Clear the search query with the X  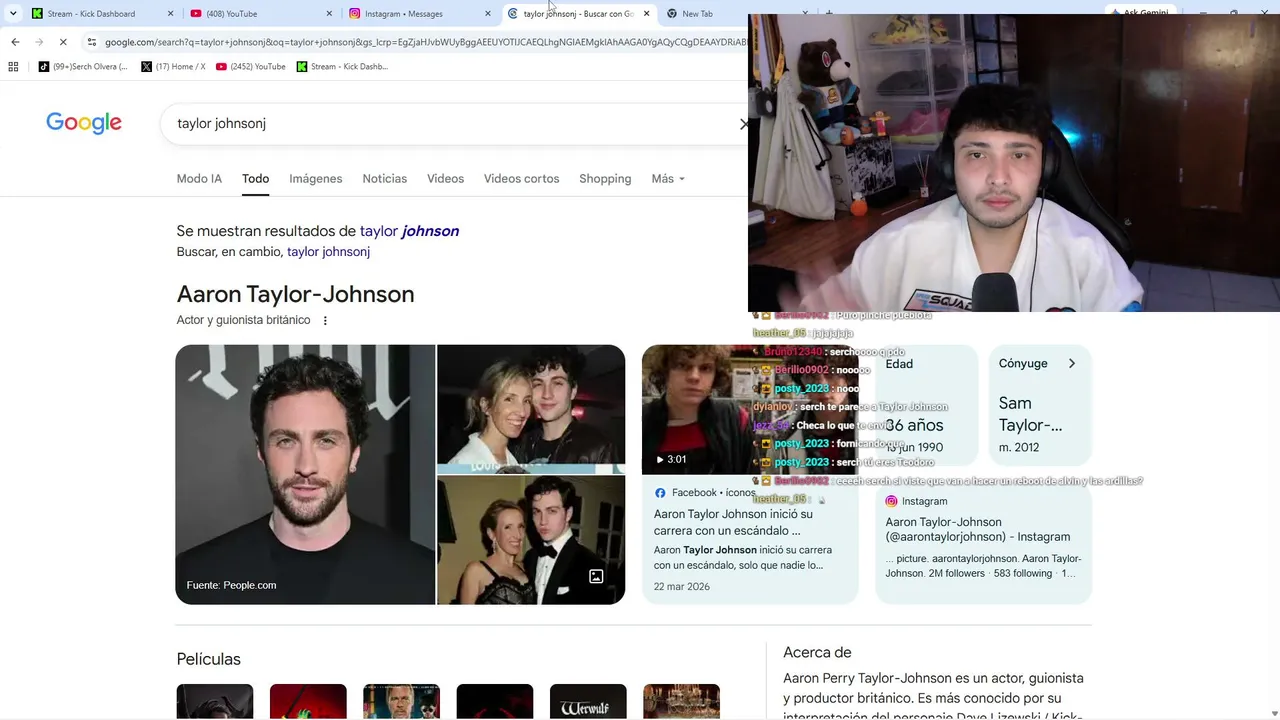tap(744, 124)
